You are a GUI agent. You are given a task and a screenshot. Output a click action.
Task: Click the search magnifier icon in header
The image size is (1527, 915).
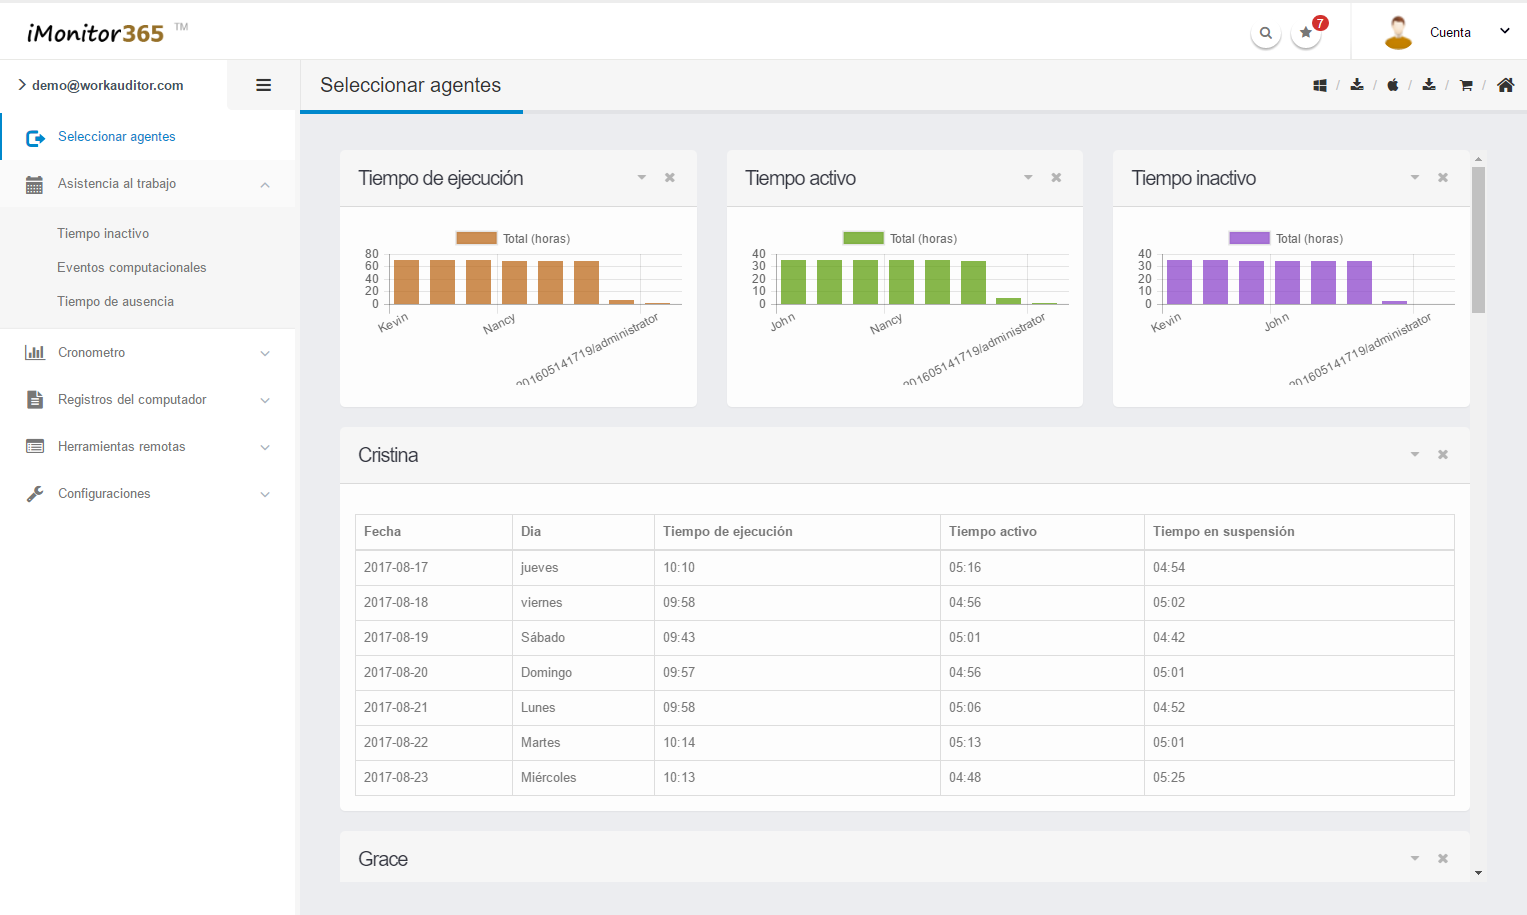[x=1266, y=33]
